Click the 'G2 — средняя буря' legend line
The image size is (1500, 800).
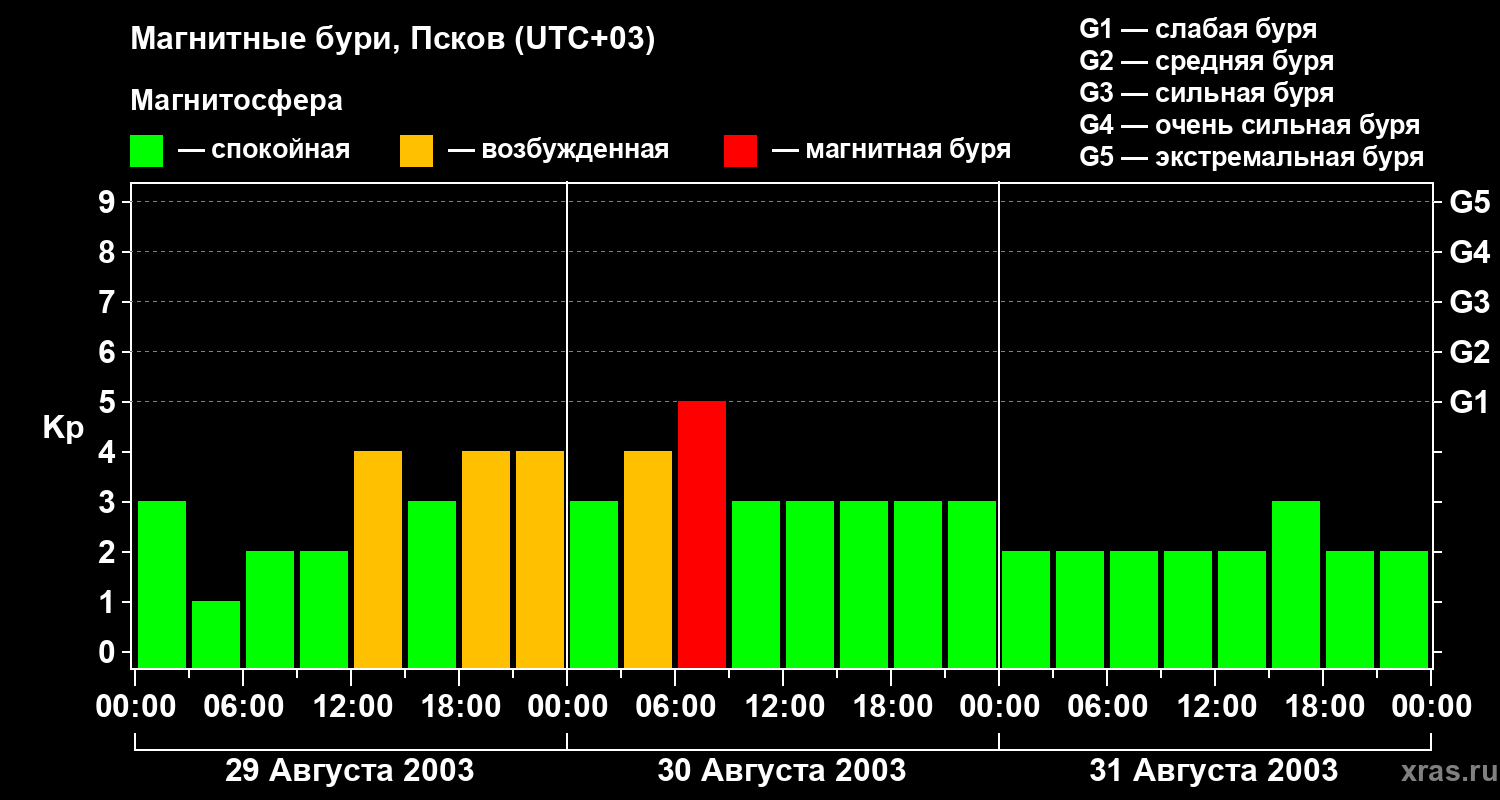tap(1207, 61)
